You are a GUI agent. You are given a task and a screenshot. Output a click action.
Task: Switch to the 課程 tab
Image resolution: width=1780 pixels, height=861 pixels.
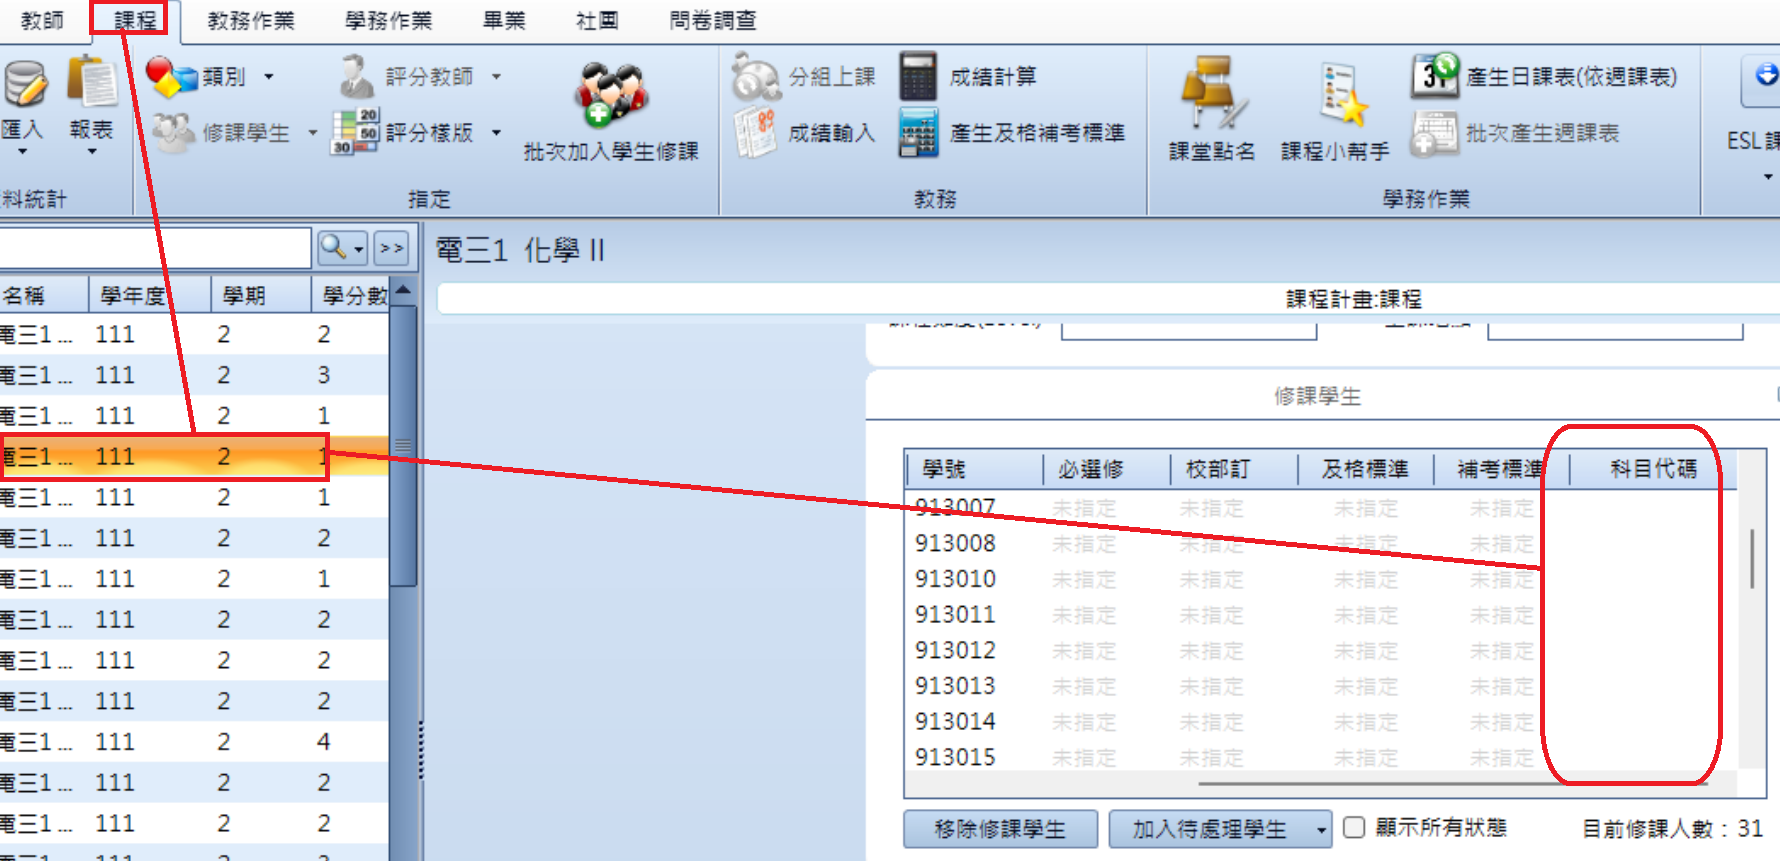(135, 20)
